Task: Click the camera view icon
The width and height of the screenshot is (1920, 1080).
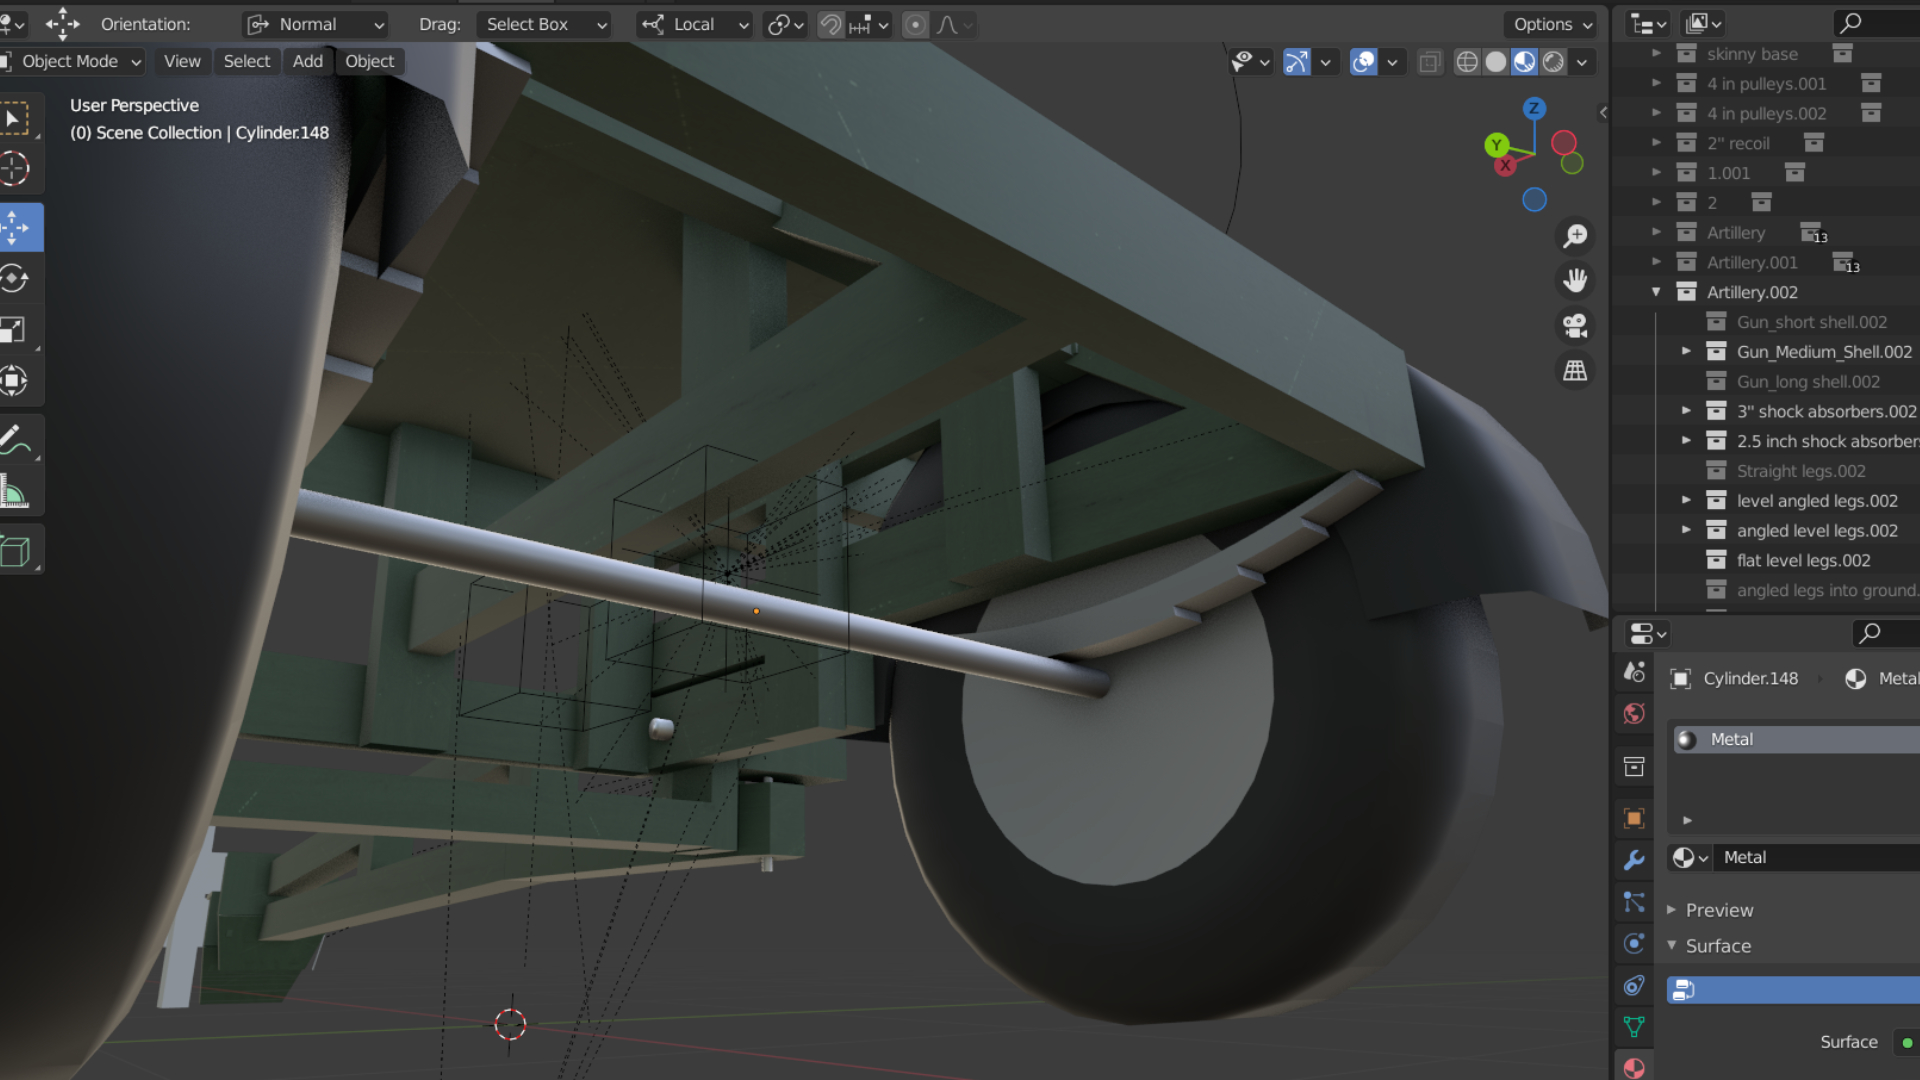Action: 1575,326
